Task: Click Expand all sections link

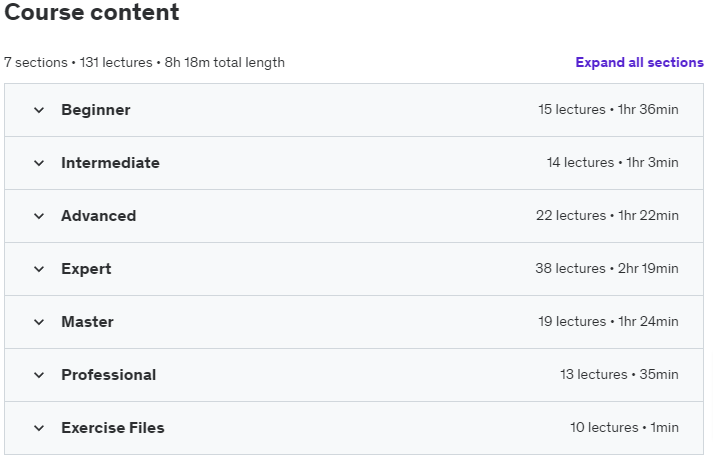Action: click(639, 62)
